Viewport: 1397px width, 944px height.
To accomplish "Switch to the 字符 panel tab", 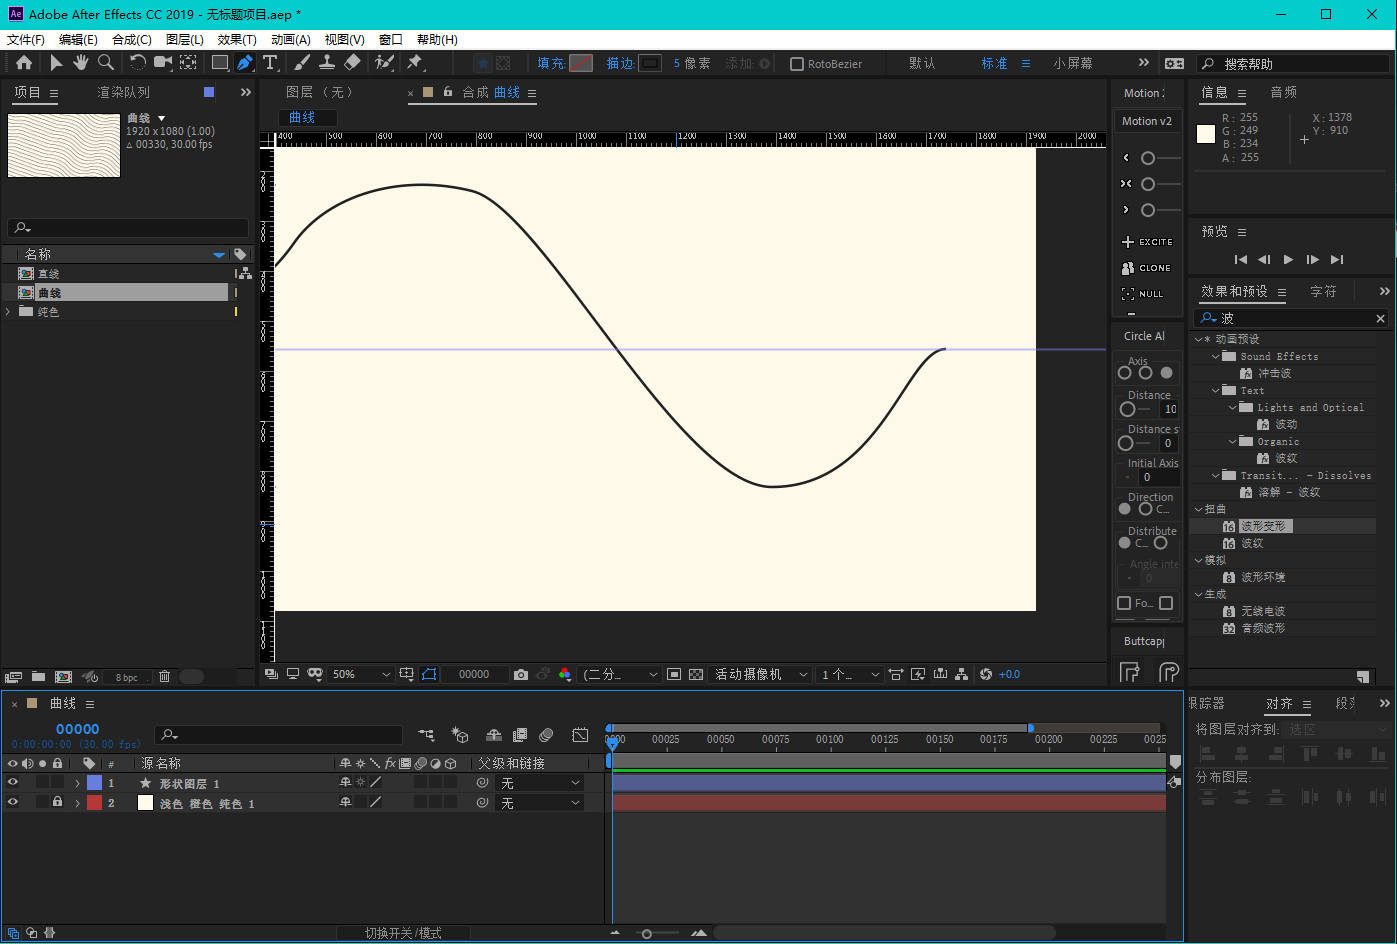I will pos(1323,292).
